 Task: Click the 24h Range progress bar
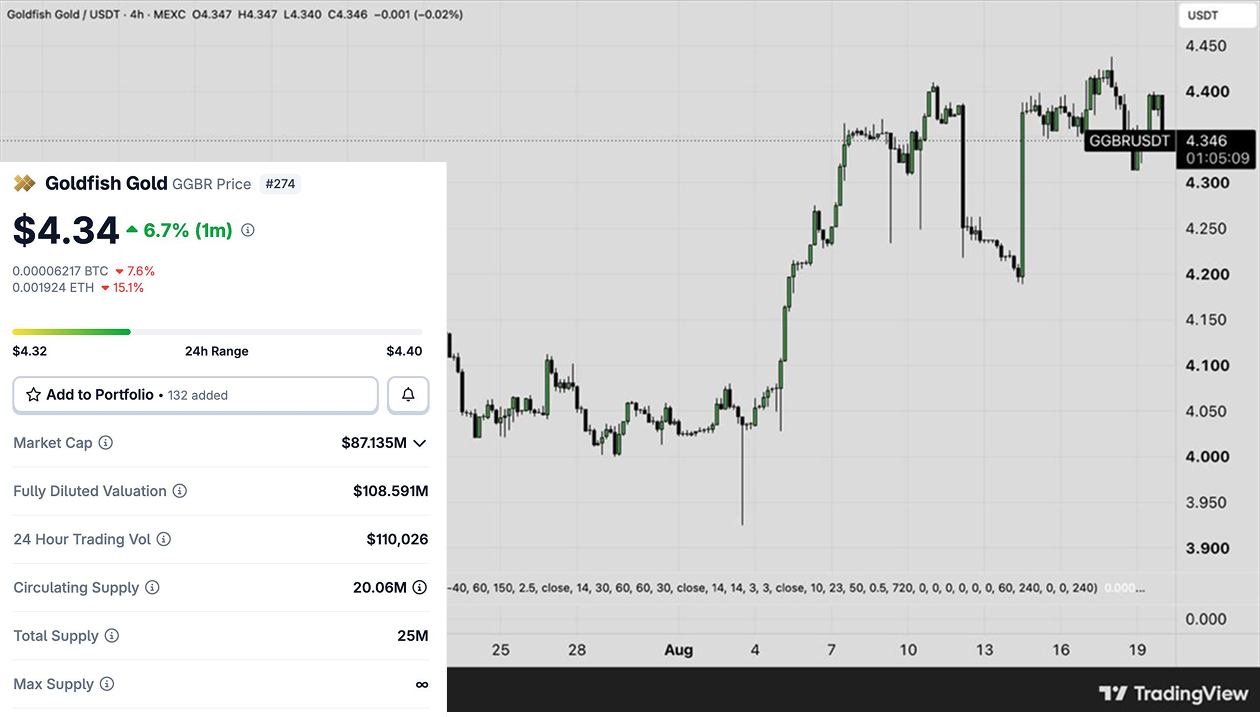point(217,331)
